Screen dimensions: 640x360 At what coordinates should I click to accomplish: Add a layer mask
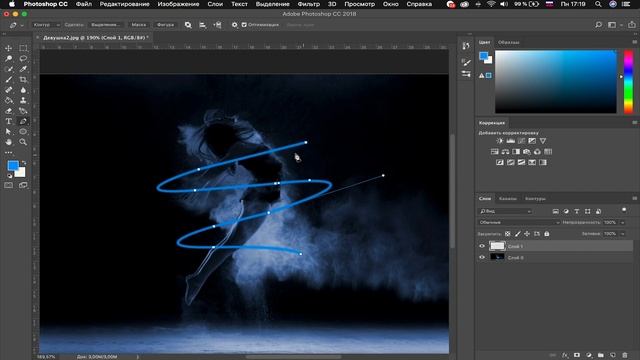(577, 356)
